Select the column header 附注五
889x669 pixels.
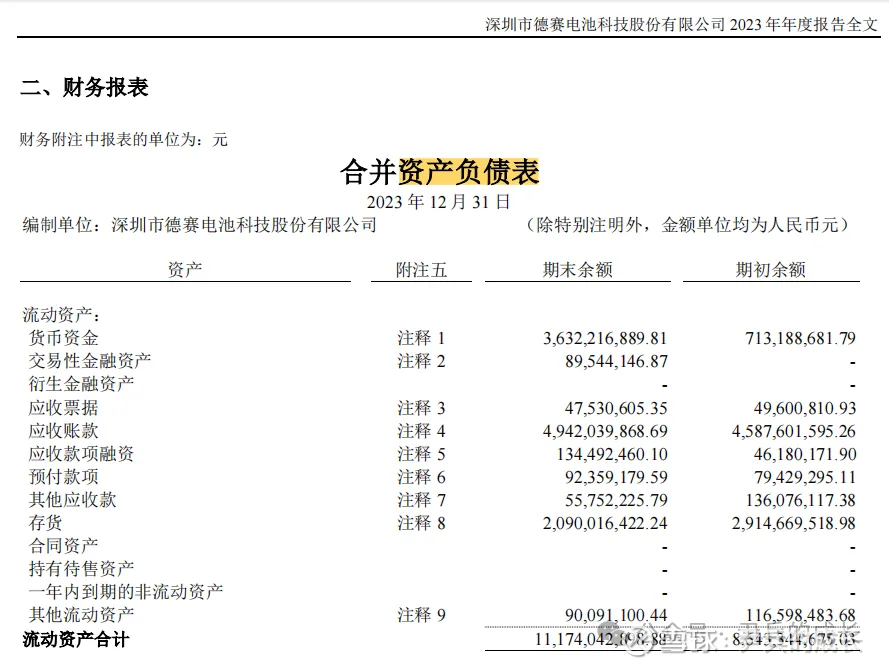click(x=421, y=269)
